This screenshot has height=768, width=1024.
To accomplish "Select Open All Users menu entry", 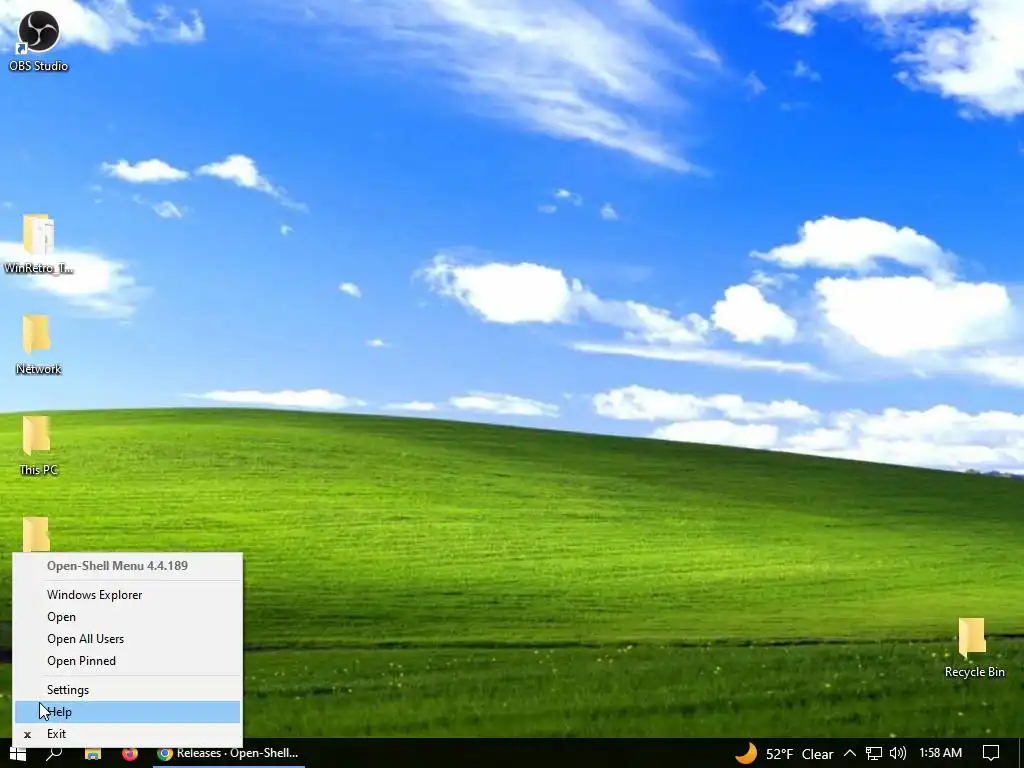I will (128, 639).
